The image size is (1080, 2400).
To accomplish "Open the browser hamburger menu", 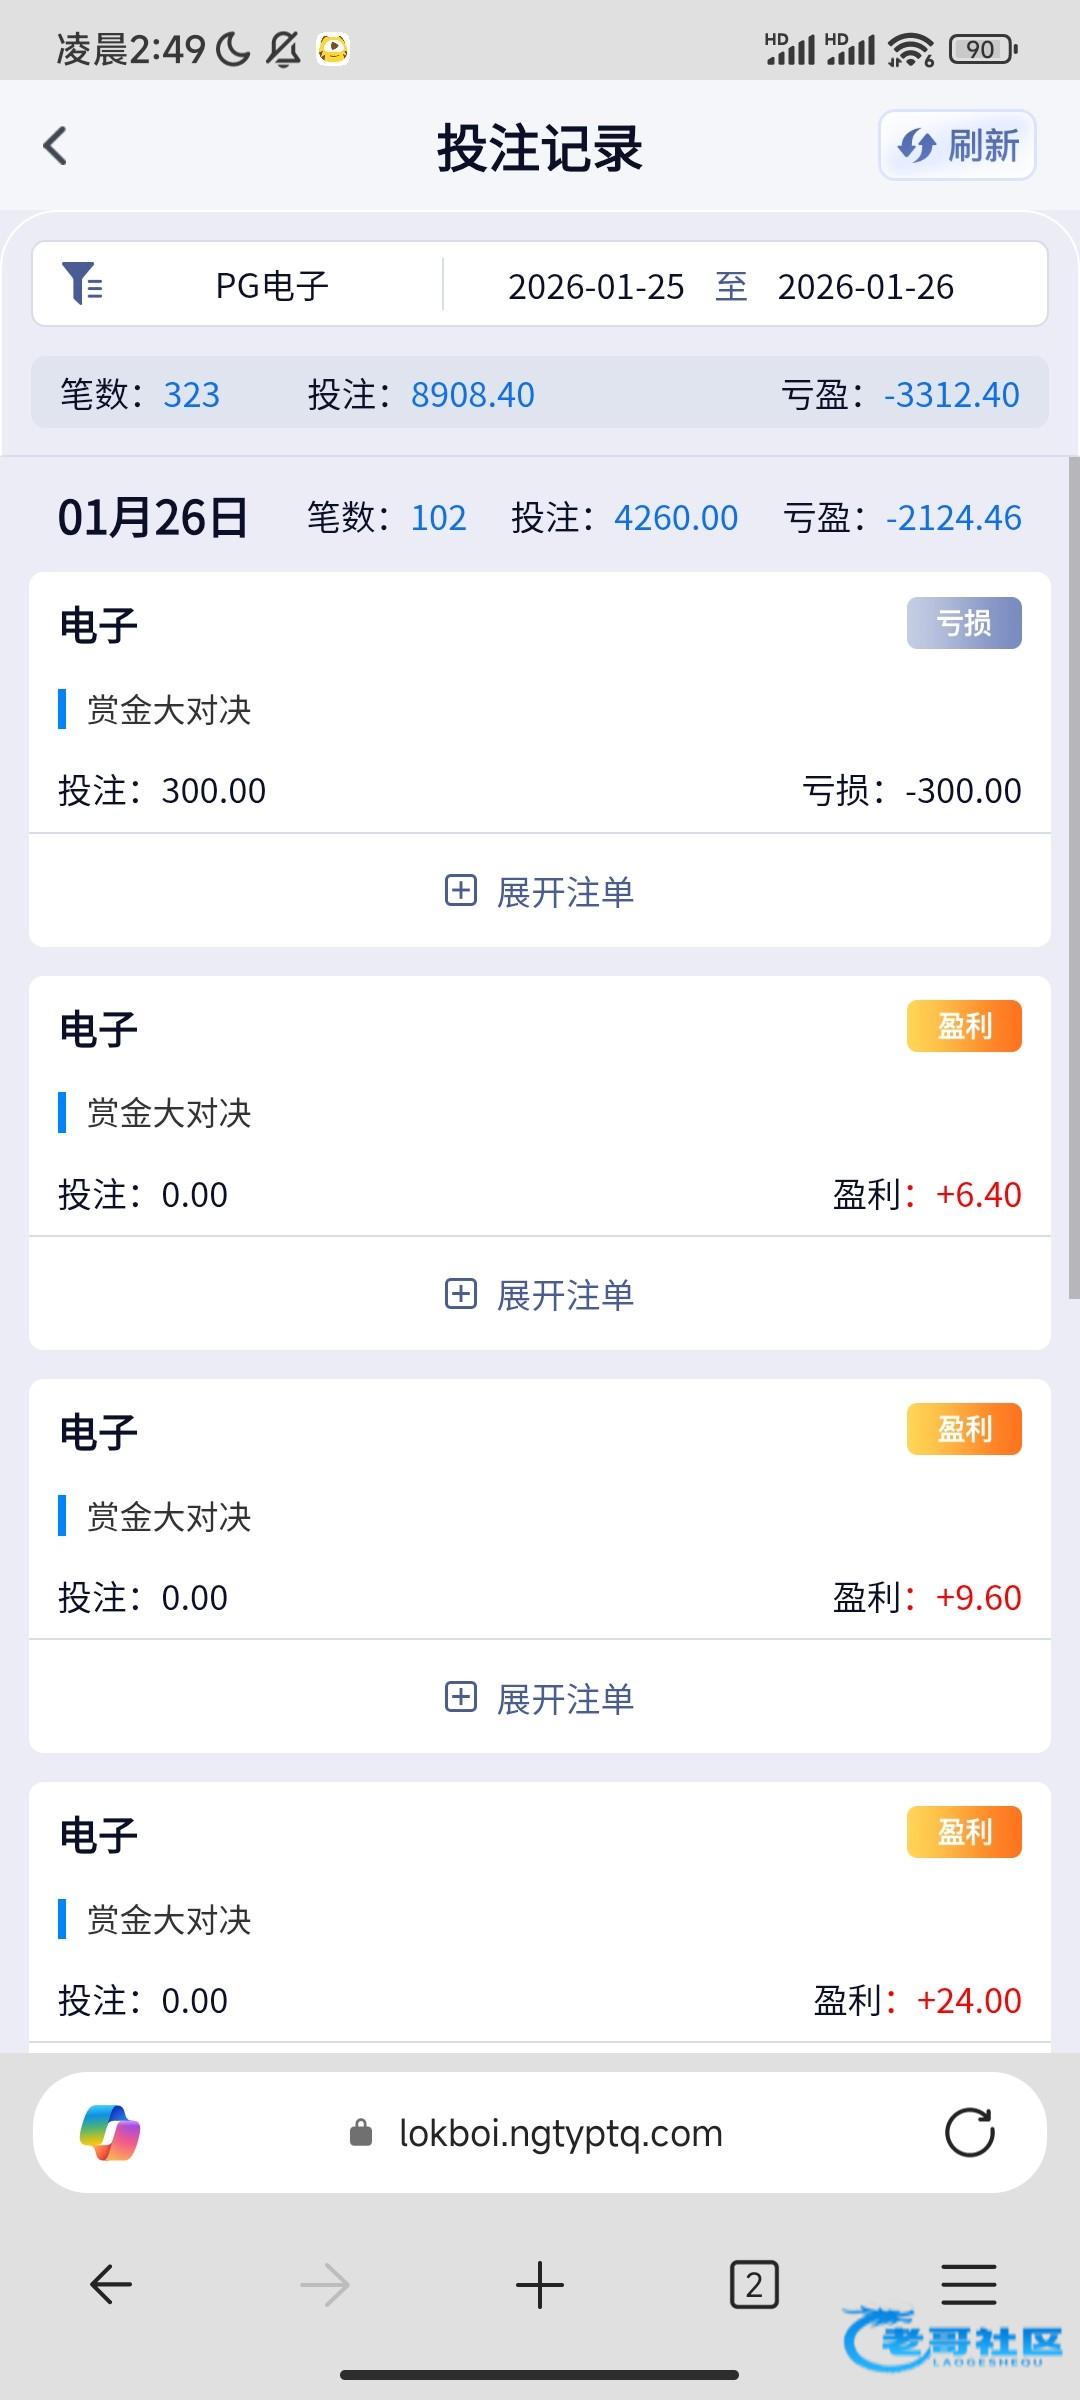I will (969, 2285).
